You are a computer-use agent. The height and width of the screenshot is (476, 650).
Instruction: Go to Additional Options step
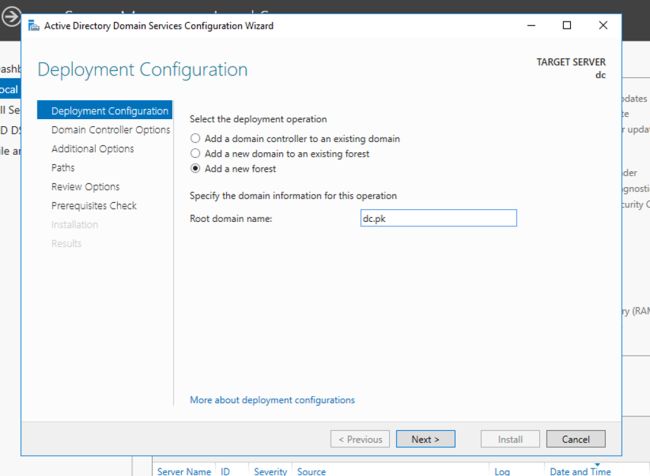pos(93,149)
